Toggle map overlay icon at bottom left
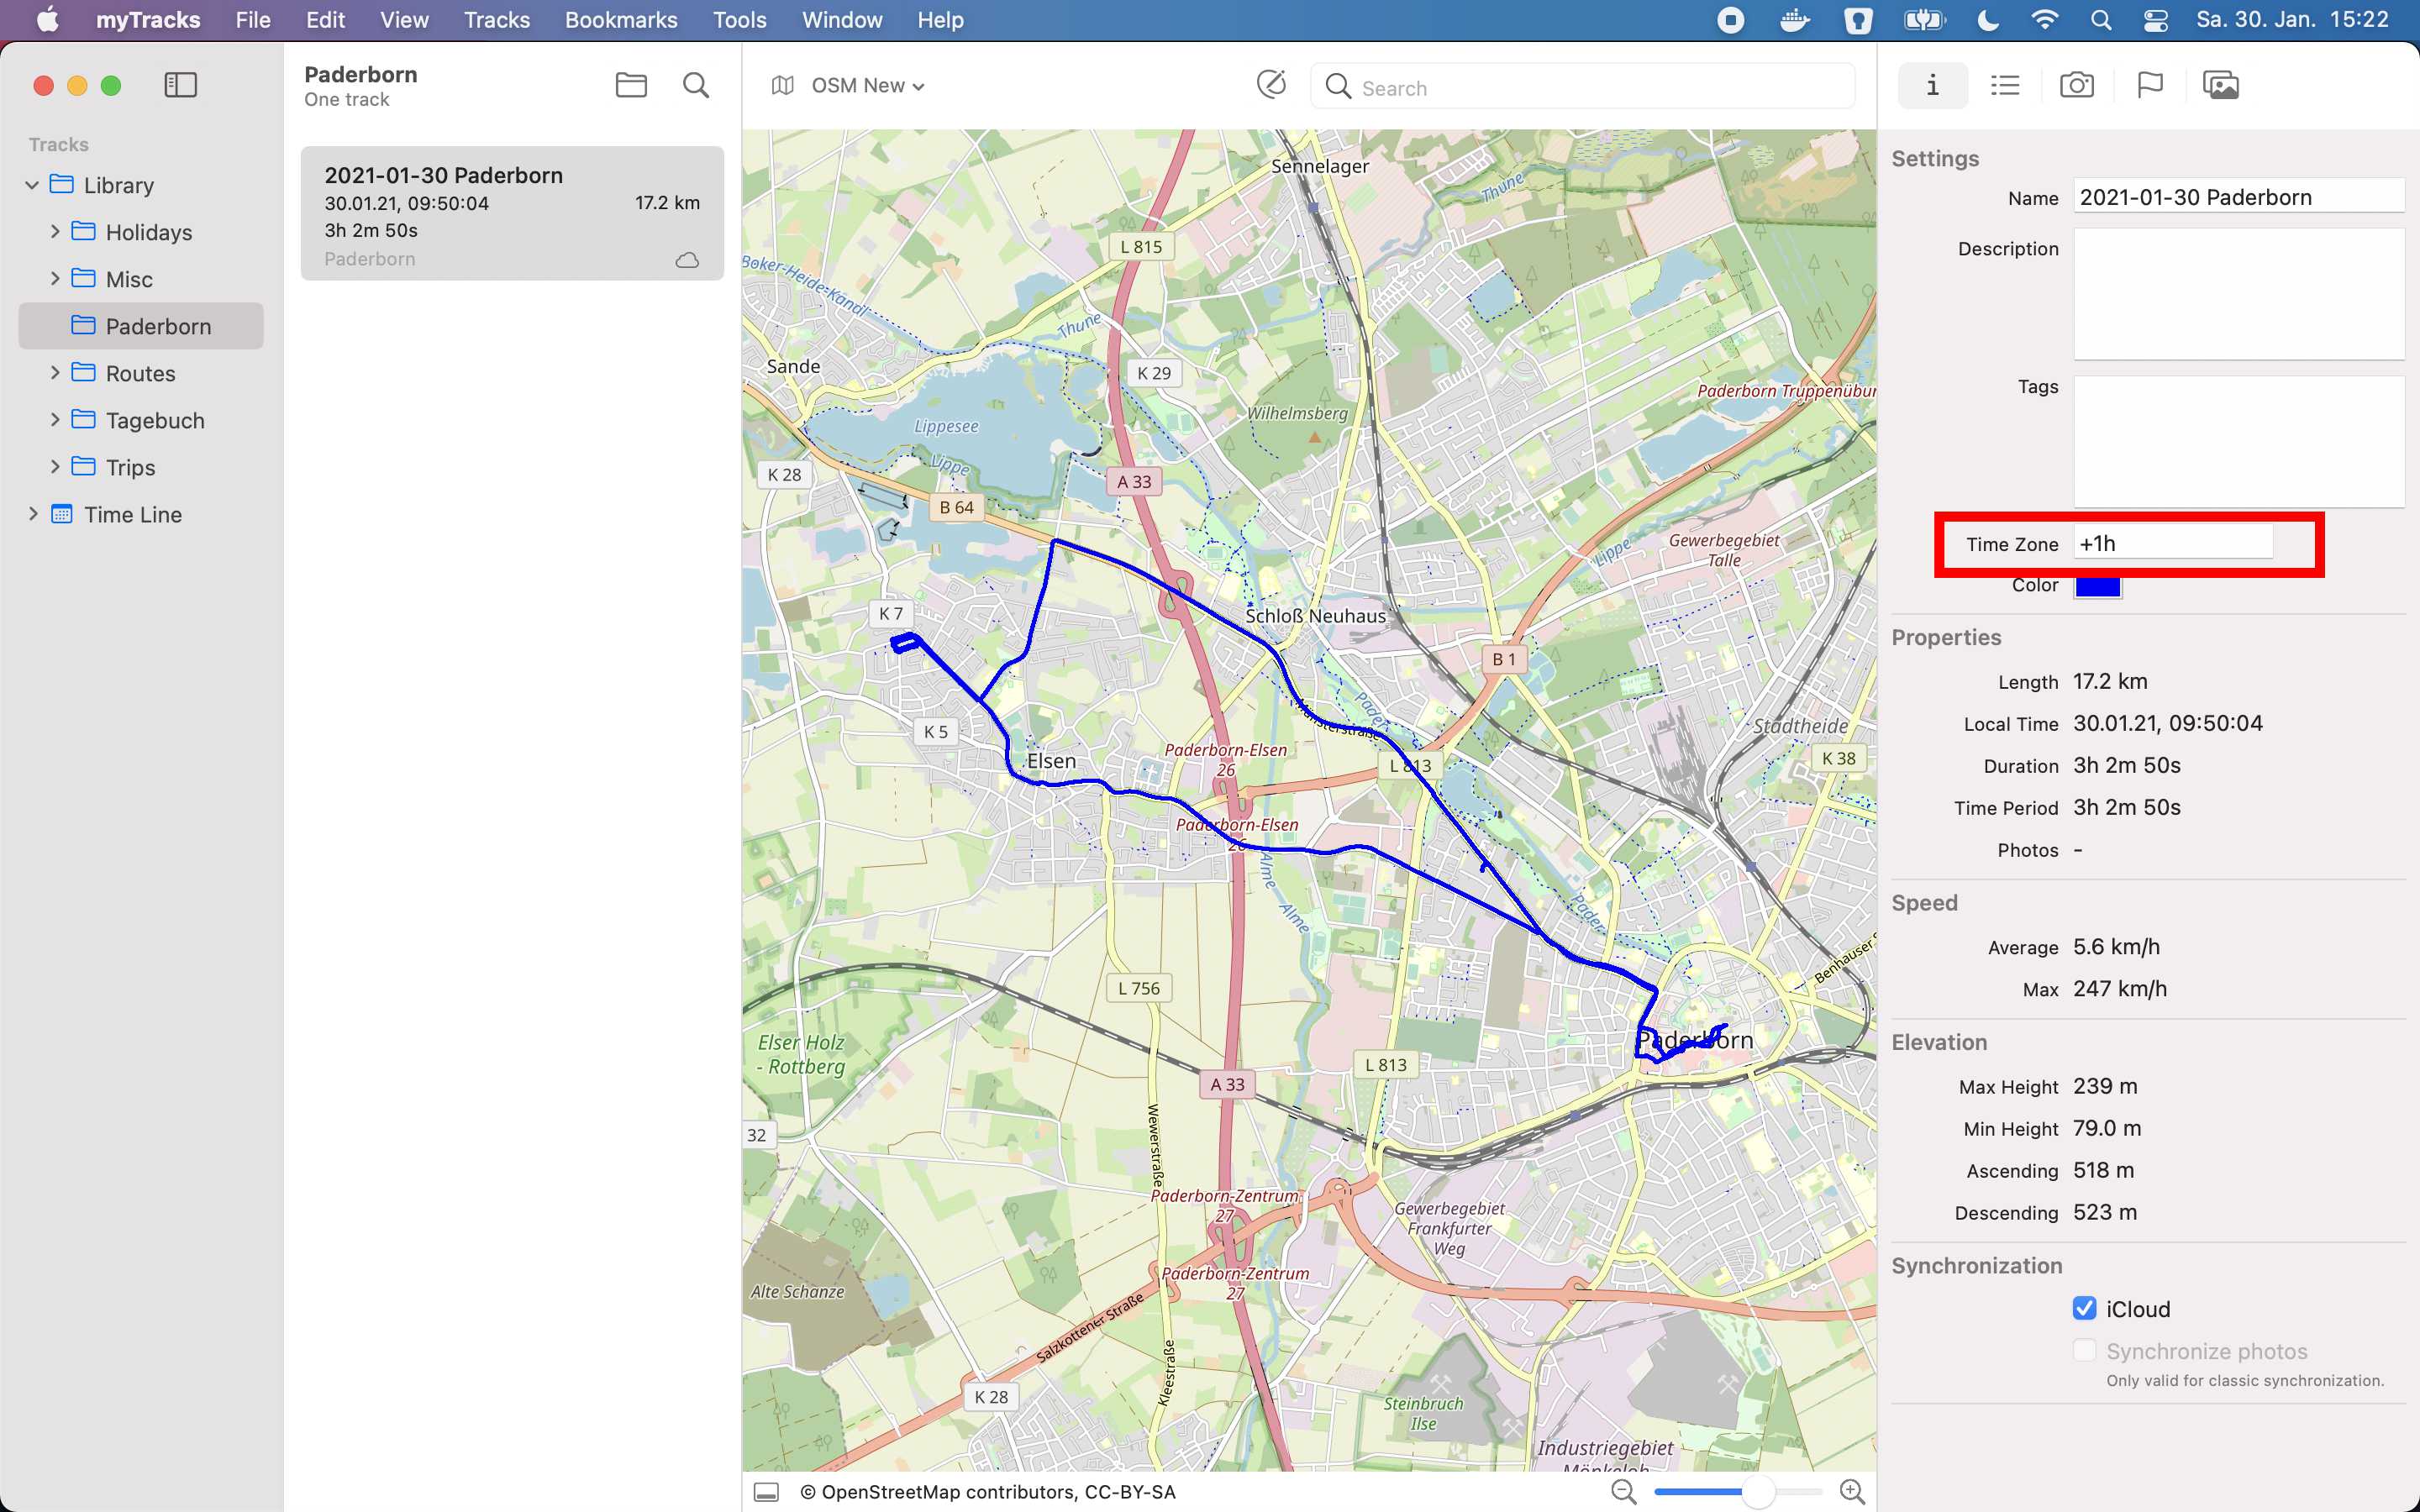This screenshot has width=2420, height=1512. click(766, 1492)
